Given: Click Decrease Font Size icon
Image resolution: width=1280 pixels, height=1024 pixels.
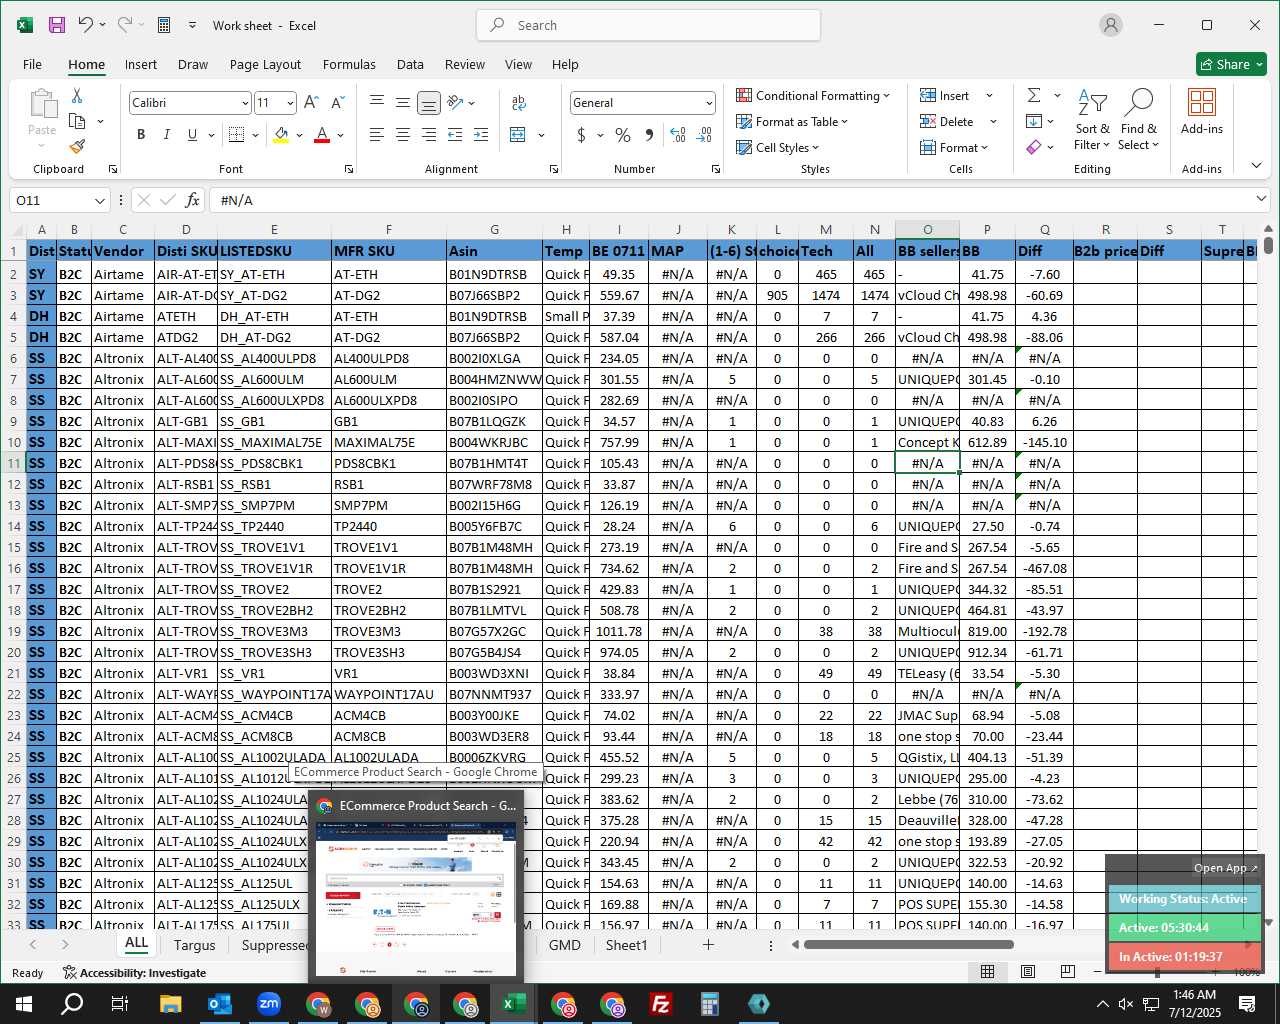Looking at the screenshot, I should point(337,102).
